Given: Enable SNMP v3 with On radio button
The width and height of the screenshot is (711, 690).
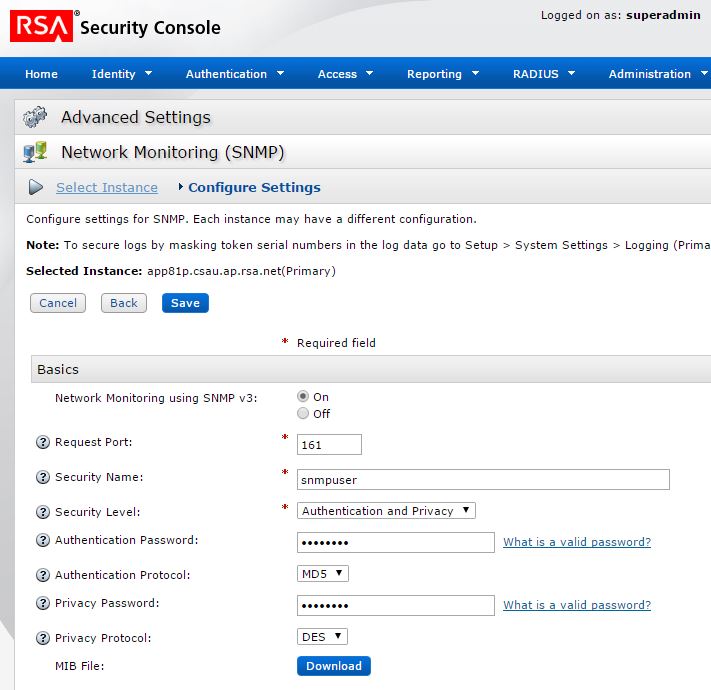Looking at the screenshot, I should coord(303,396).
